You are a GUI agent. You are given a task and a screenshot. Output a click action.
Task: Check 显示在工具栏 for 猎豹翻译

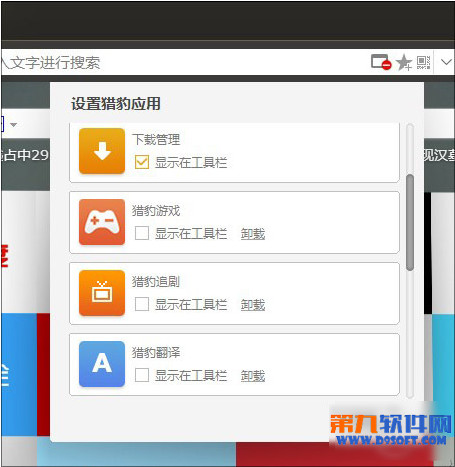click(x=142, y=375)
